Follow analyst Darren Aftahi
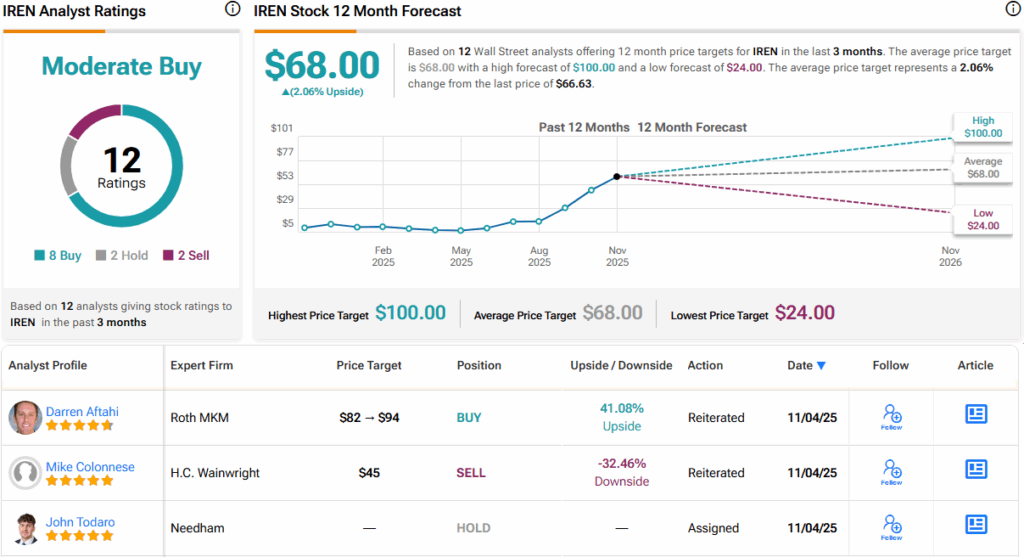The image size is (1024, 557). pyautogui.click(x=891, y=417)
